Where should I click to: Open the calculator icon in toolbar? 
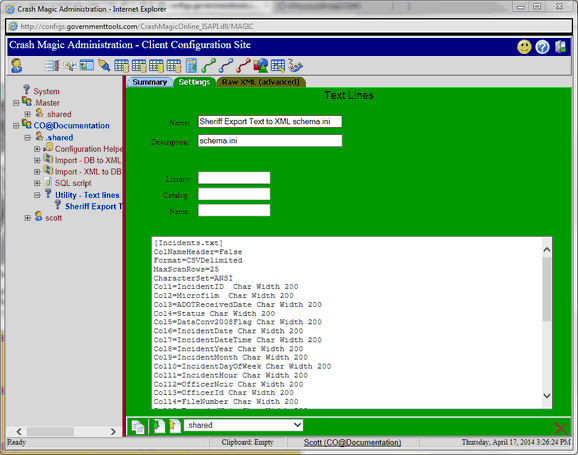coord(191,66)
